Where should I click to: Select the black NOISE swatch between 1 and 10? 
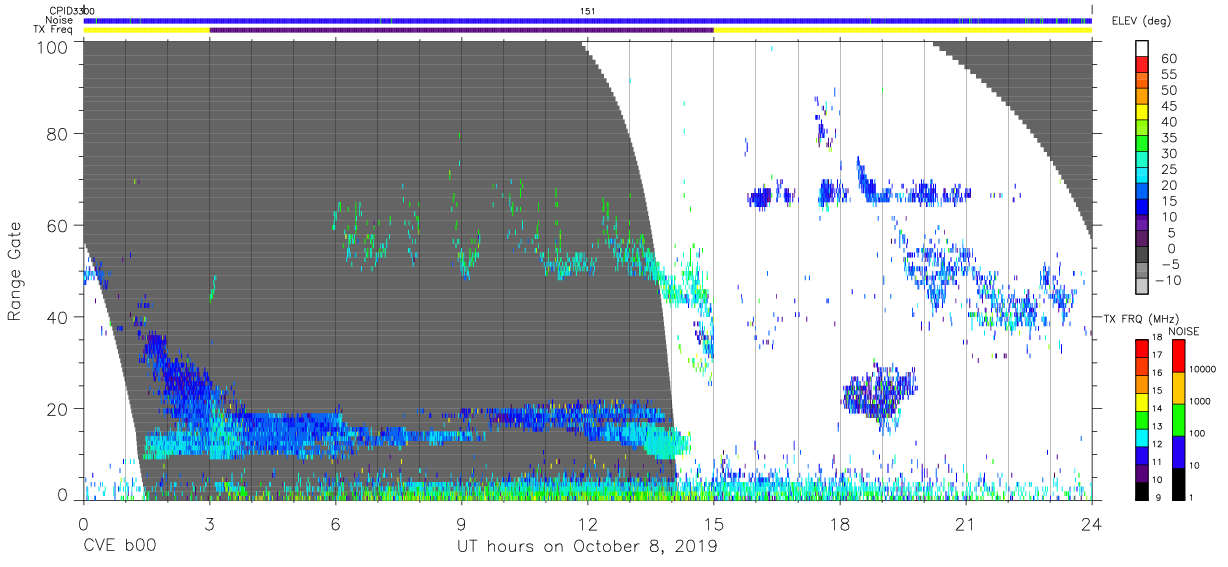coord(1179,482)
